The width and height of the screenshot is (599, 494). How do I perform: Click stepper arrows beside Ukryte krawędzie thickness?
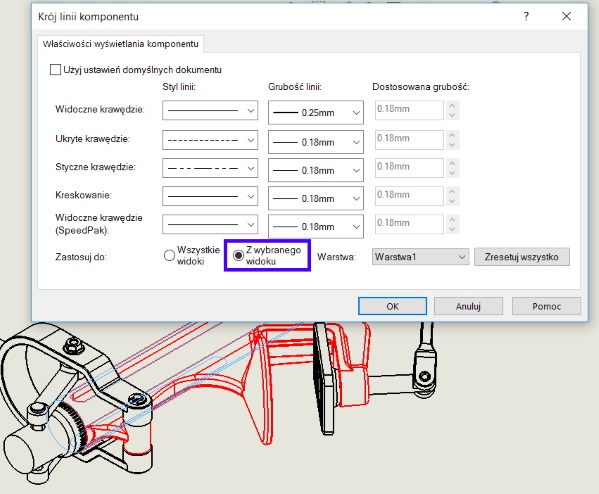(x=452, y=140)
